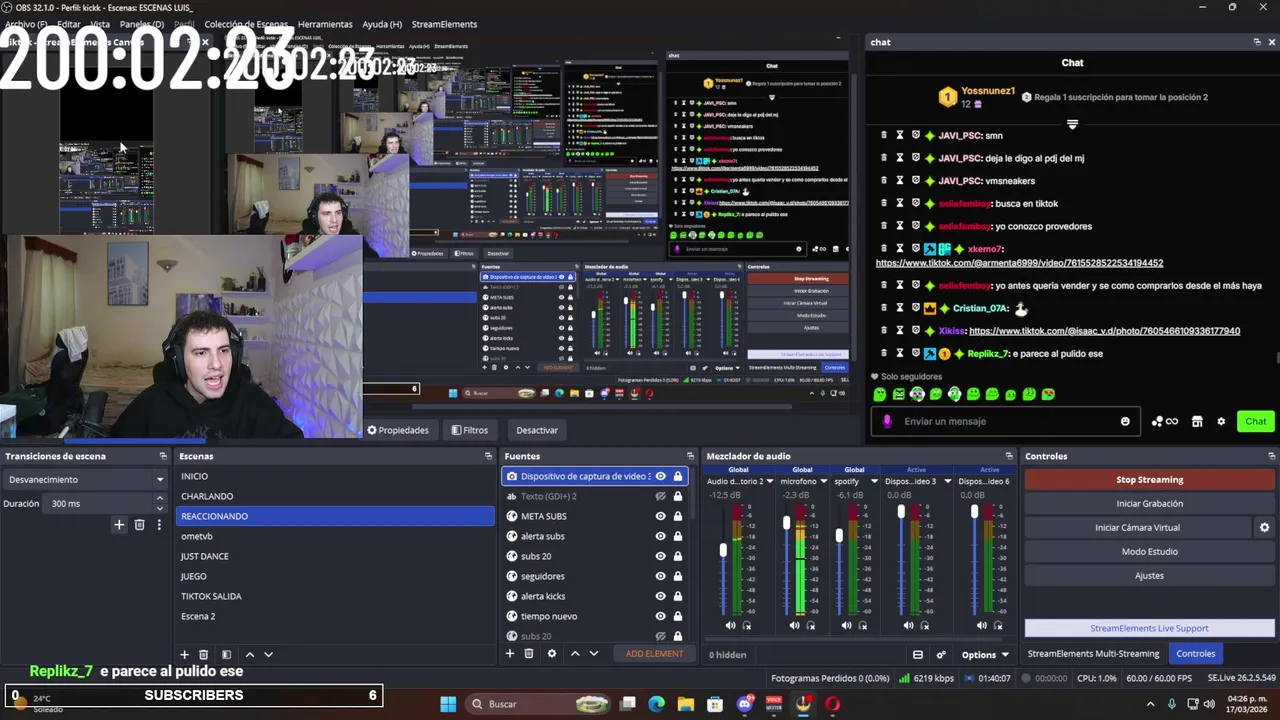Toggle monitoring headphone icon for microfono
Image resolution: width=1280 pixels, height=720 pixels.
coord(811,625)
